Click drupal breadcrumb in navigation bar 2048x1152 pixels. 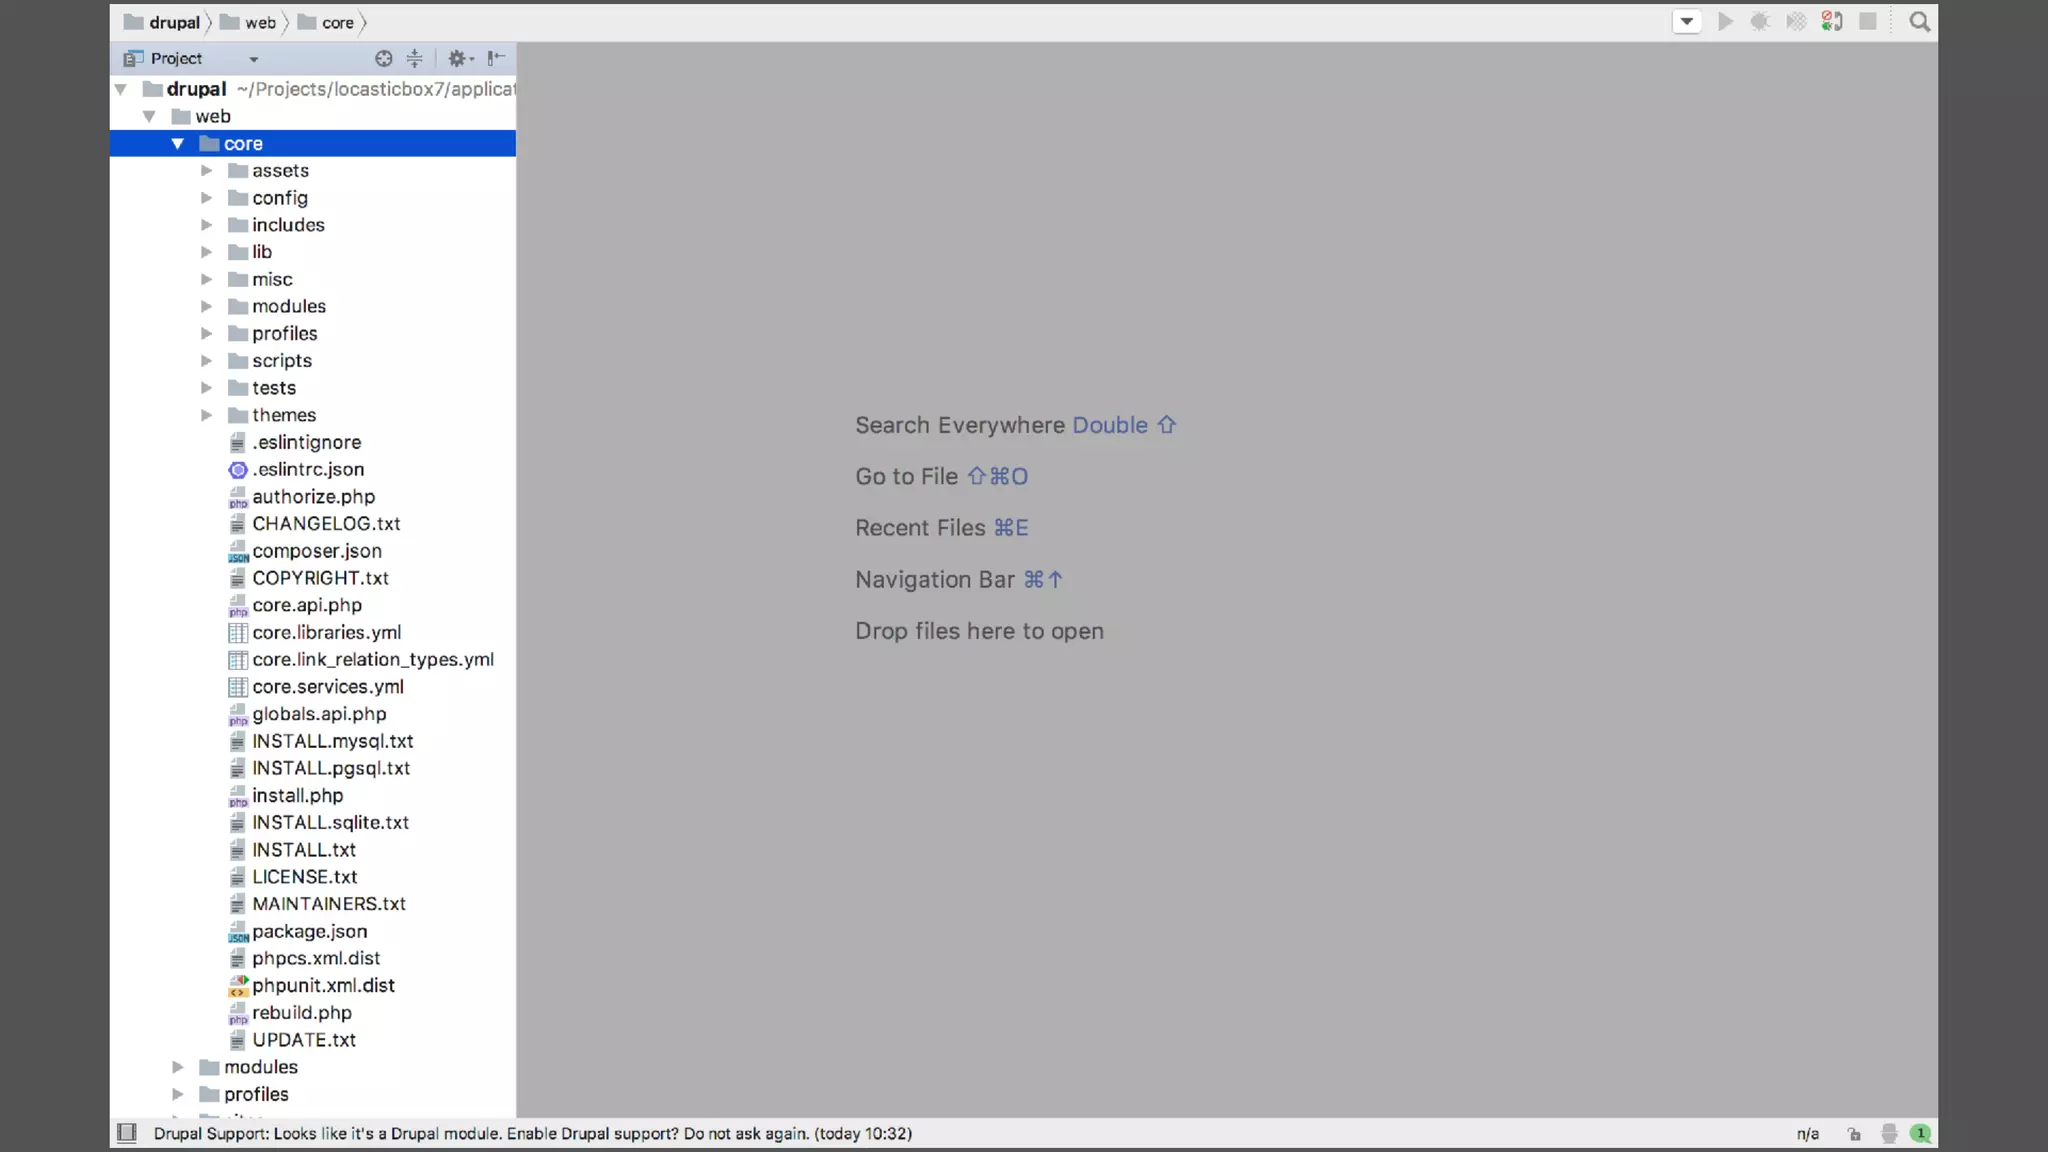[174, 23]
